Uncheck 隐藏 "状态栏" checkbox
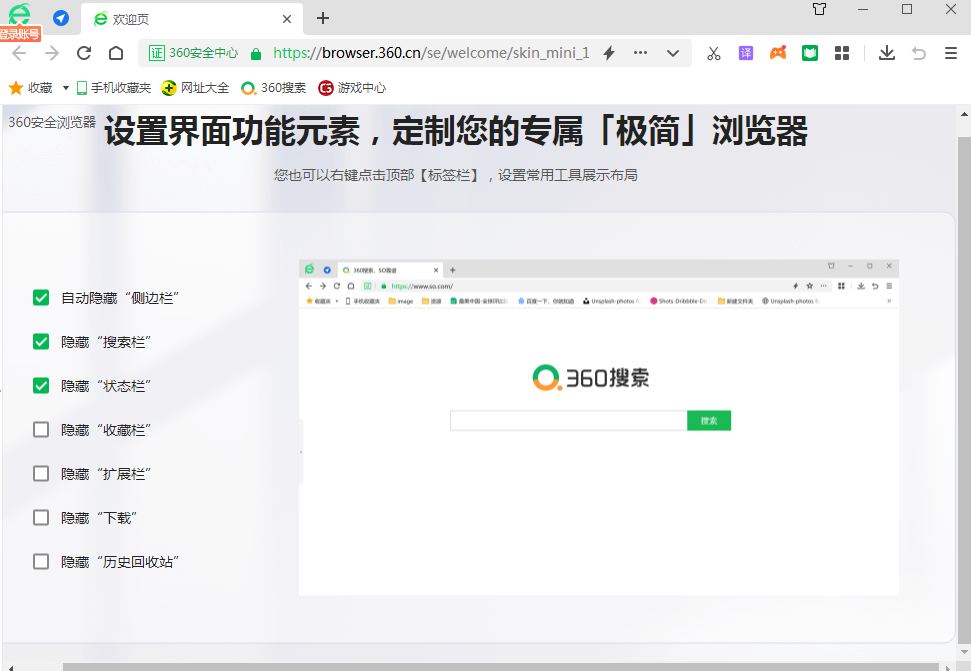 (41, 386)
